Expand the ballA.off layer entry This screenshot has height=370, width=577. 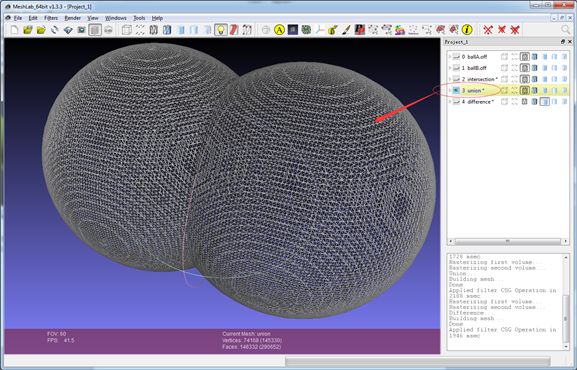[450, 57]
